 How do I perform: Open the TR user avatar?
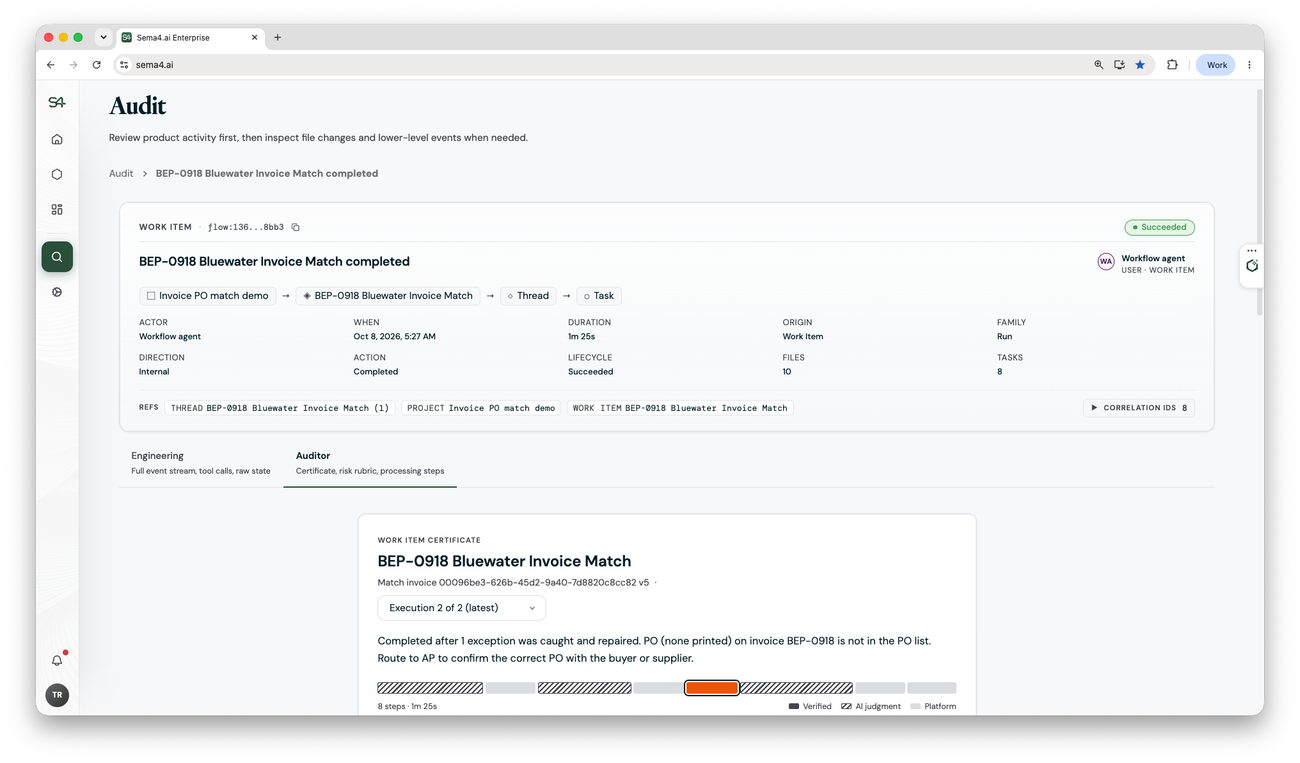pyautogui.click(x=57, y=695)
